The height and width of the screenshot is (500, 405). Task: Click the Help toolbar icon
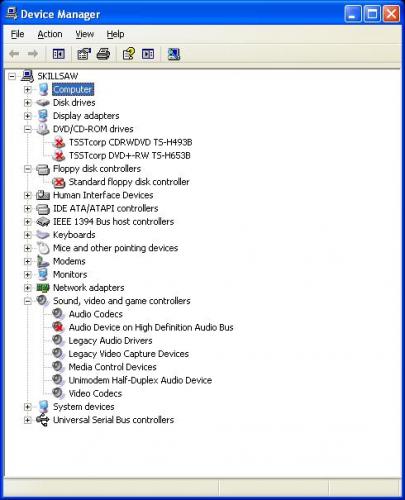[x=129, y=54]
